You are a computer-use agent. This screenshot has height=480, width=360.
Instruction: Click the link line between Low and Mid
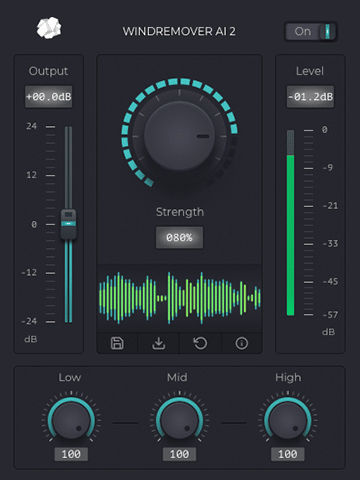click(x=125, y=423)
